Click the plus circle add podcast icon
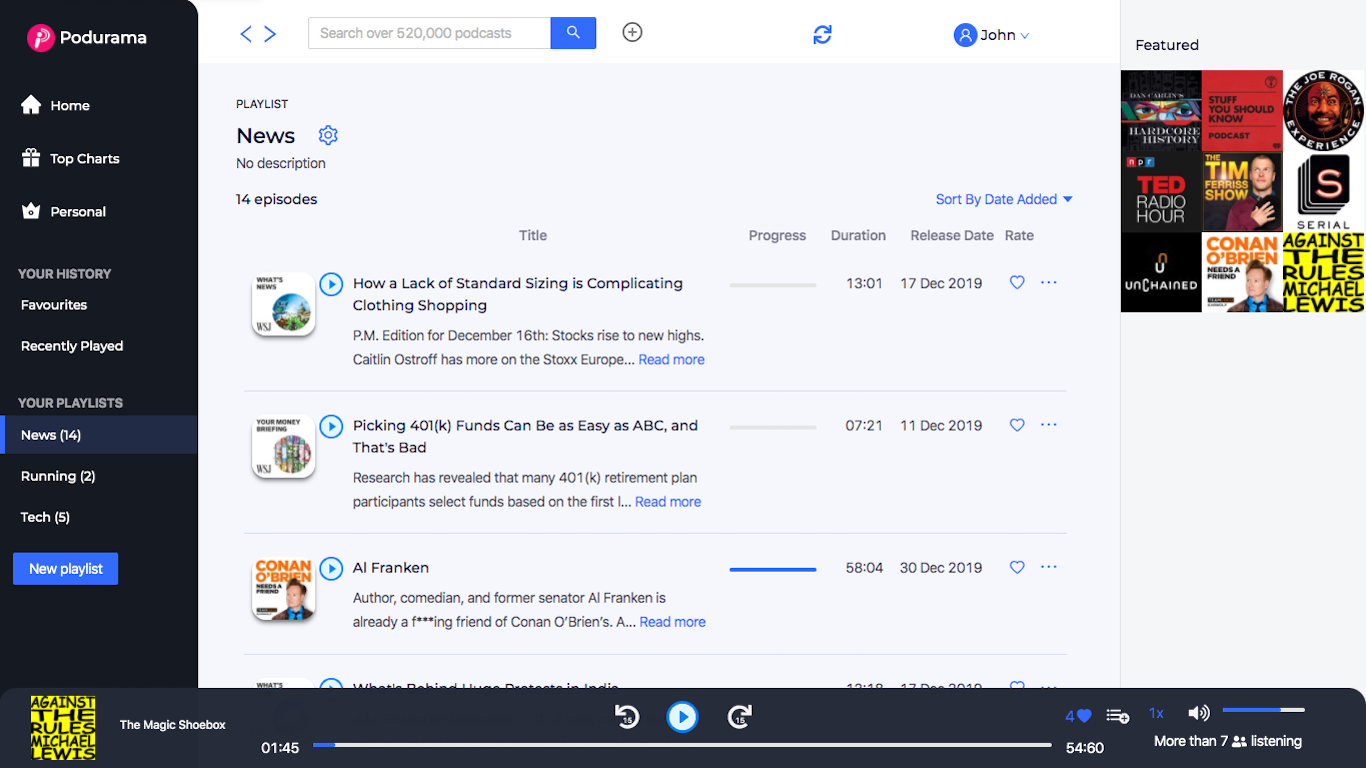Image resolution: width=1366 pixels, height=768 pixels. [632, 32]
